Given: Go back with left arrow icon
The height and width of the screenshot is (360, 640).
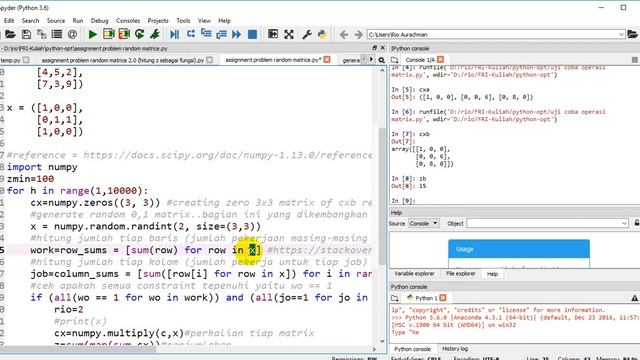Looking at the screenshot, I should (344, 35).
